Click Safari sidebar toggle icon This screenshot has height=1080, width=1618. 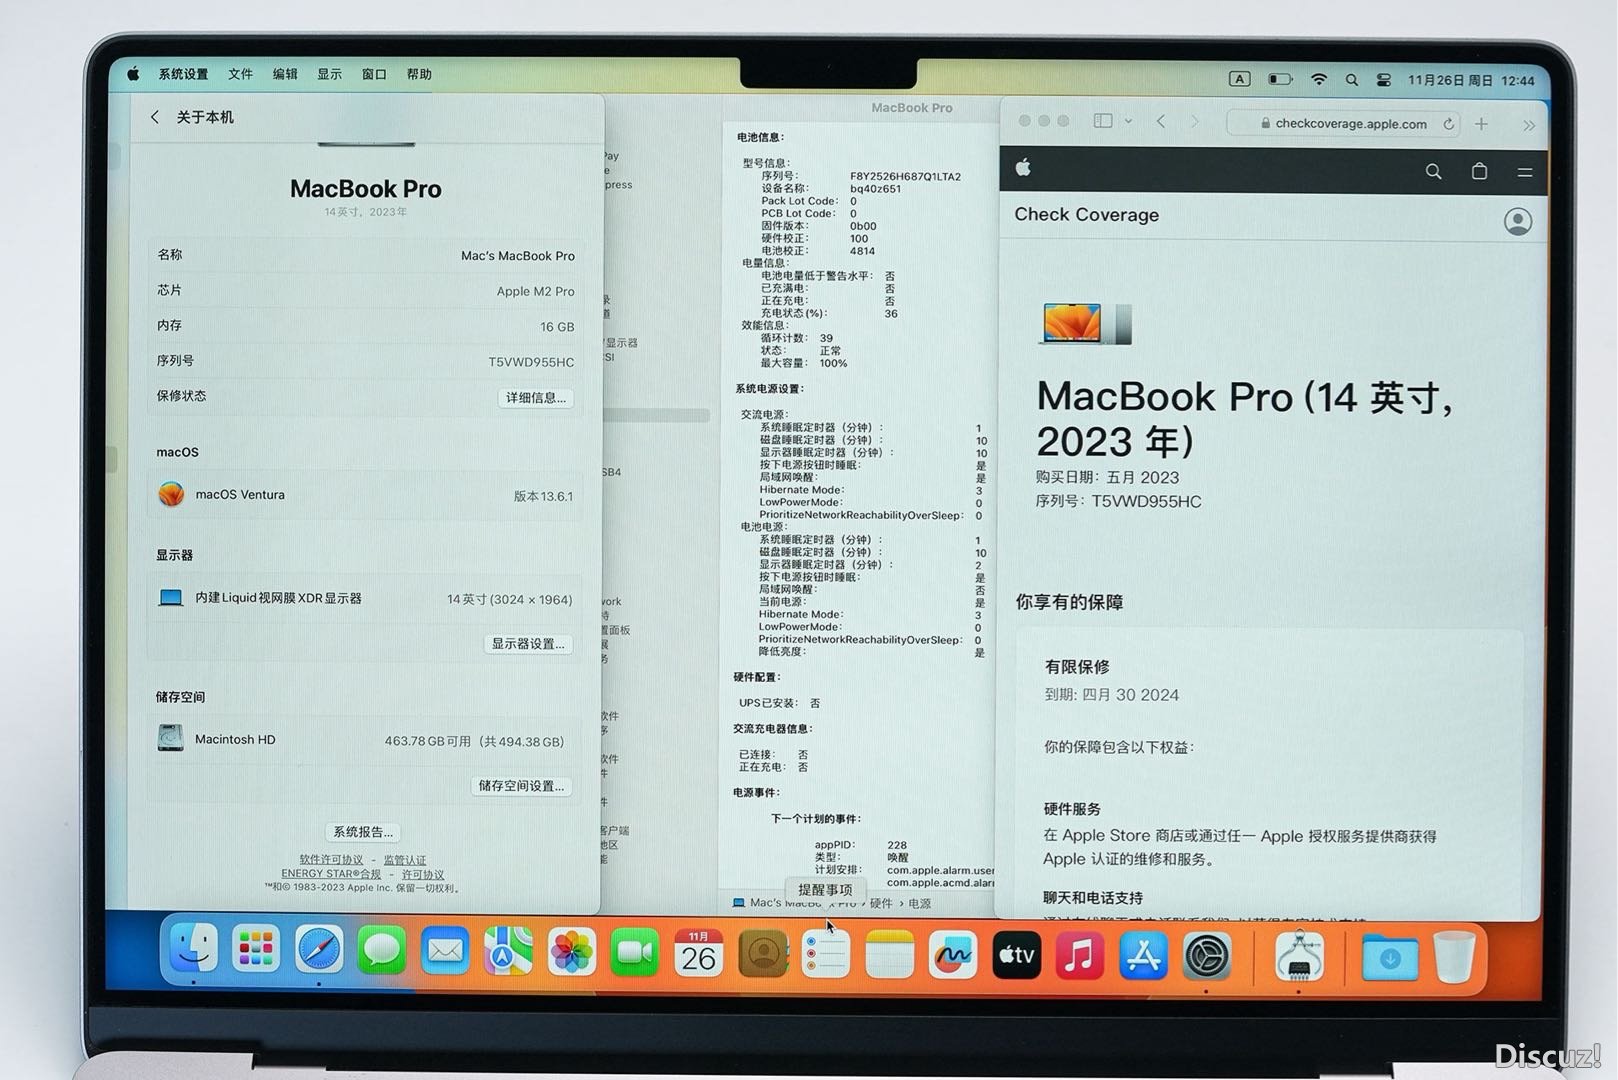[1103, 121]
